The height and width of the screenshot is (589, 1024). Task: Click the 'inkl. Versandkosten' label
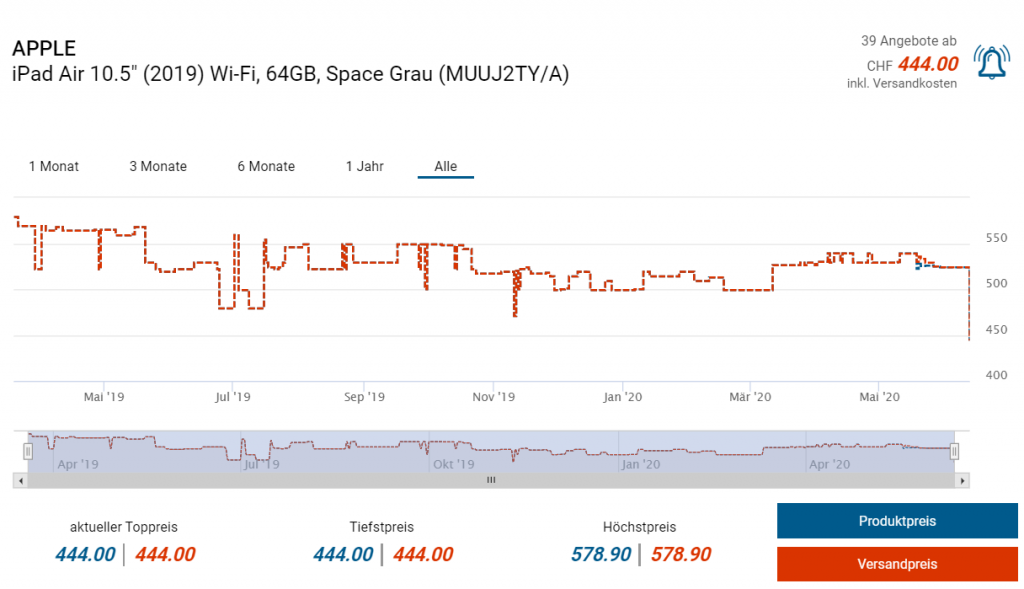click(x=902, y=84)
